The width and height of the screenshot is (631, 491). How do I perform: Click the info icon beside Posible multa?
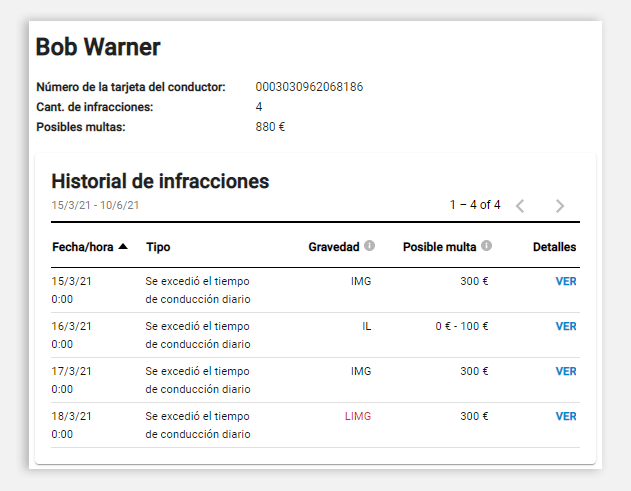pyautogui.click(x=487, y=246)
